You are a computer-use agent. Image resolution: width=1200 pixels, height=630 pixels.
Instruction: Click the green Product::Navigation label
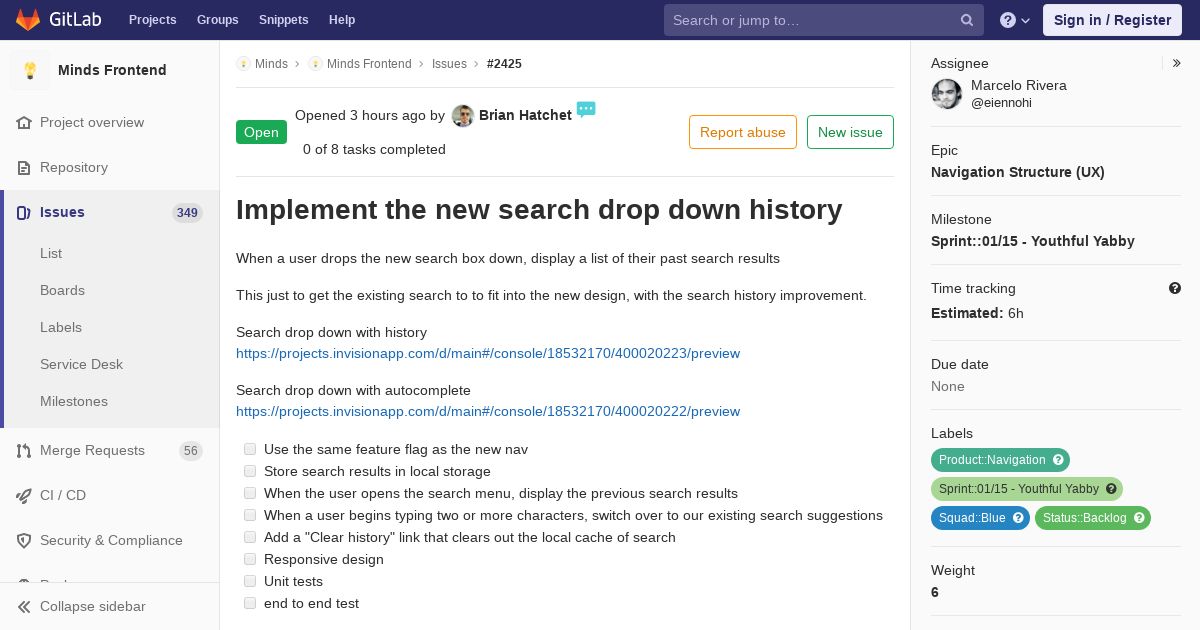(1000, 460)
